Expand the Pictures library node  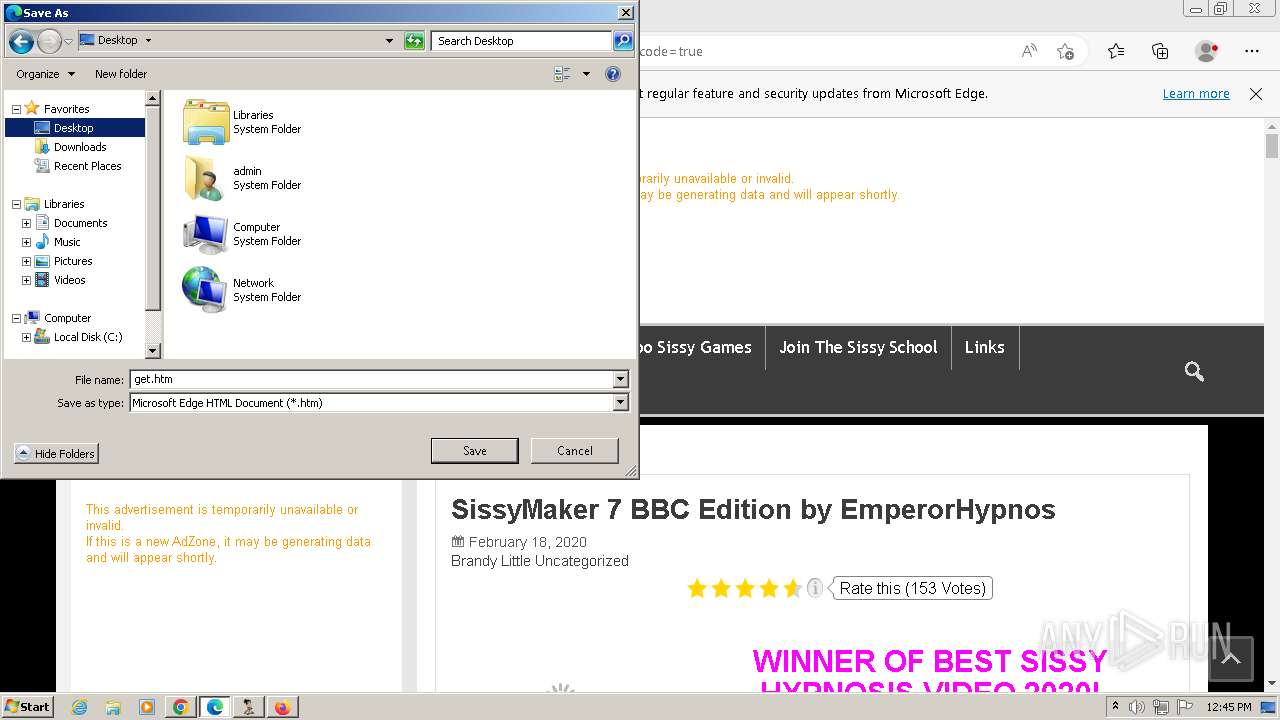26,261
